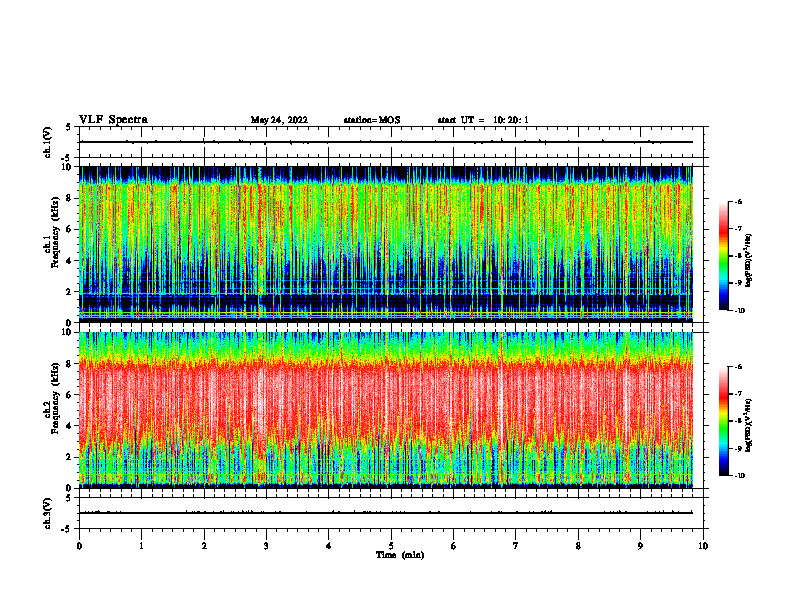Viewport: 792px width, 612px height.
Task: Click inside the ch.1 frequency spectrogram
Action: point(385,244)
